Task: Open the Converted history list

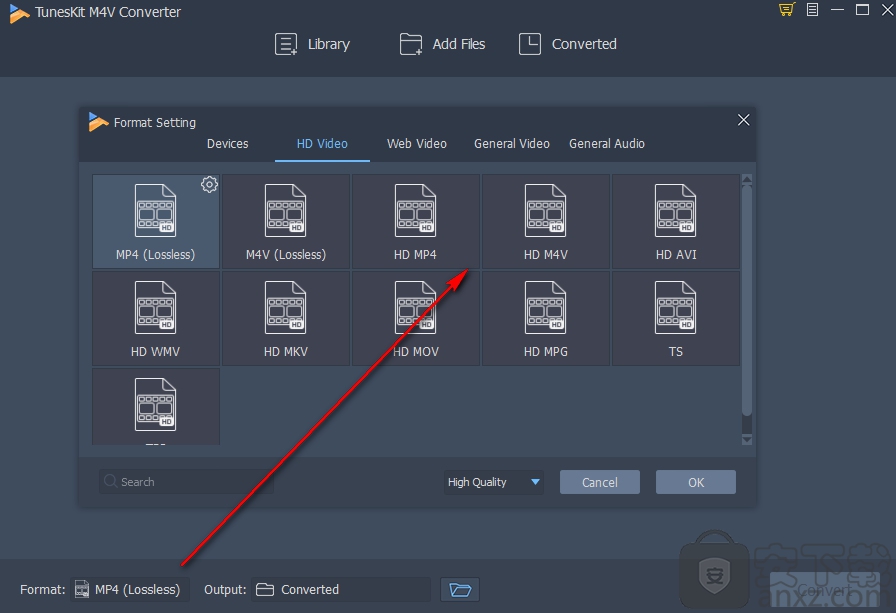Action: [567, 44]
